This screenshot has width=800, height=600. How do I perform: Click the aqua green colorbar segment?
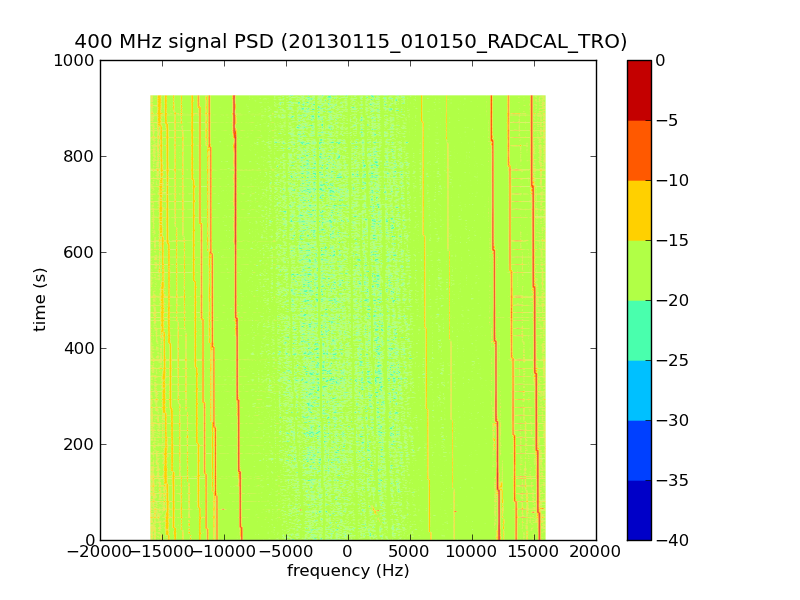coord(639,330)
